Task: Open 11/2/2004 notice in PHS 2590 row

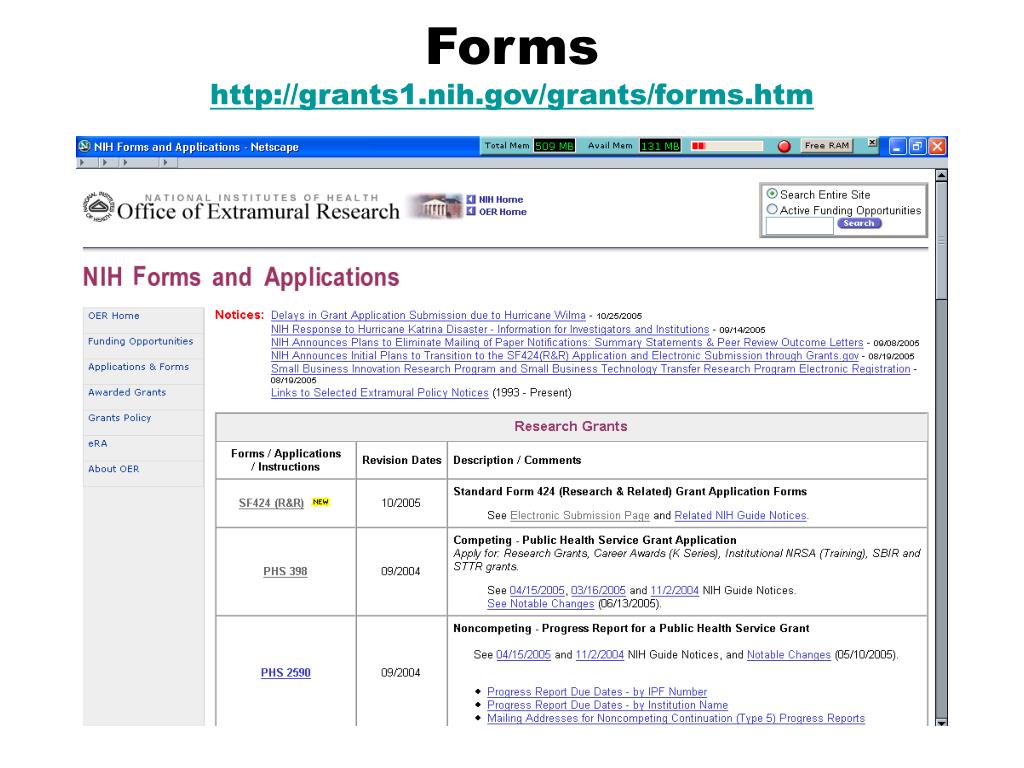Action: 600,654
